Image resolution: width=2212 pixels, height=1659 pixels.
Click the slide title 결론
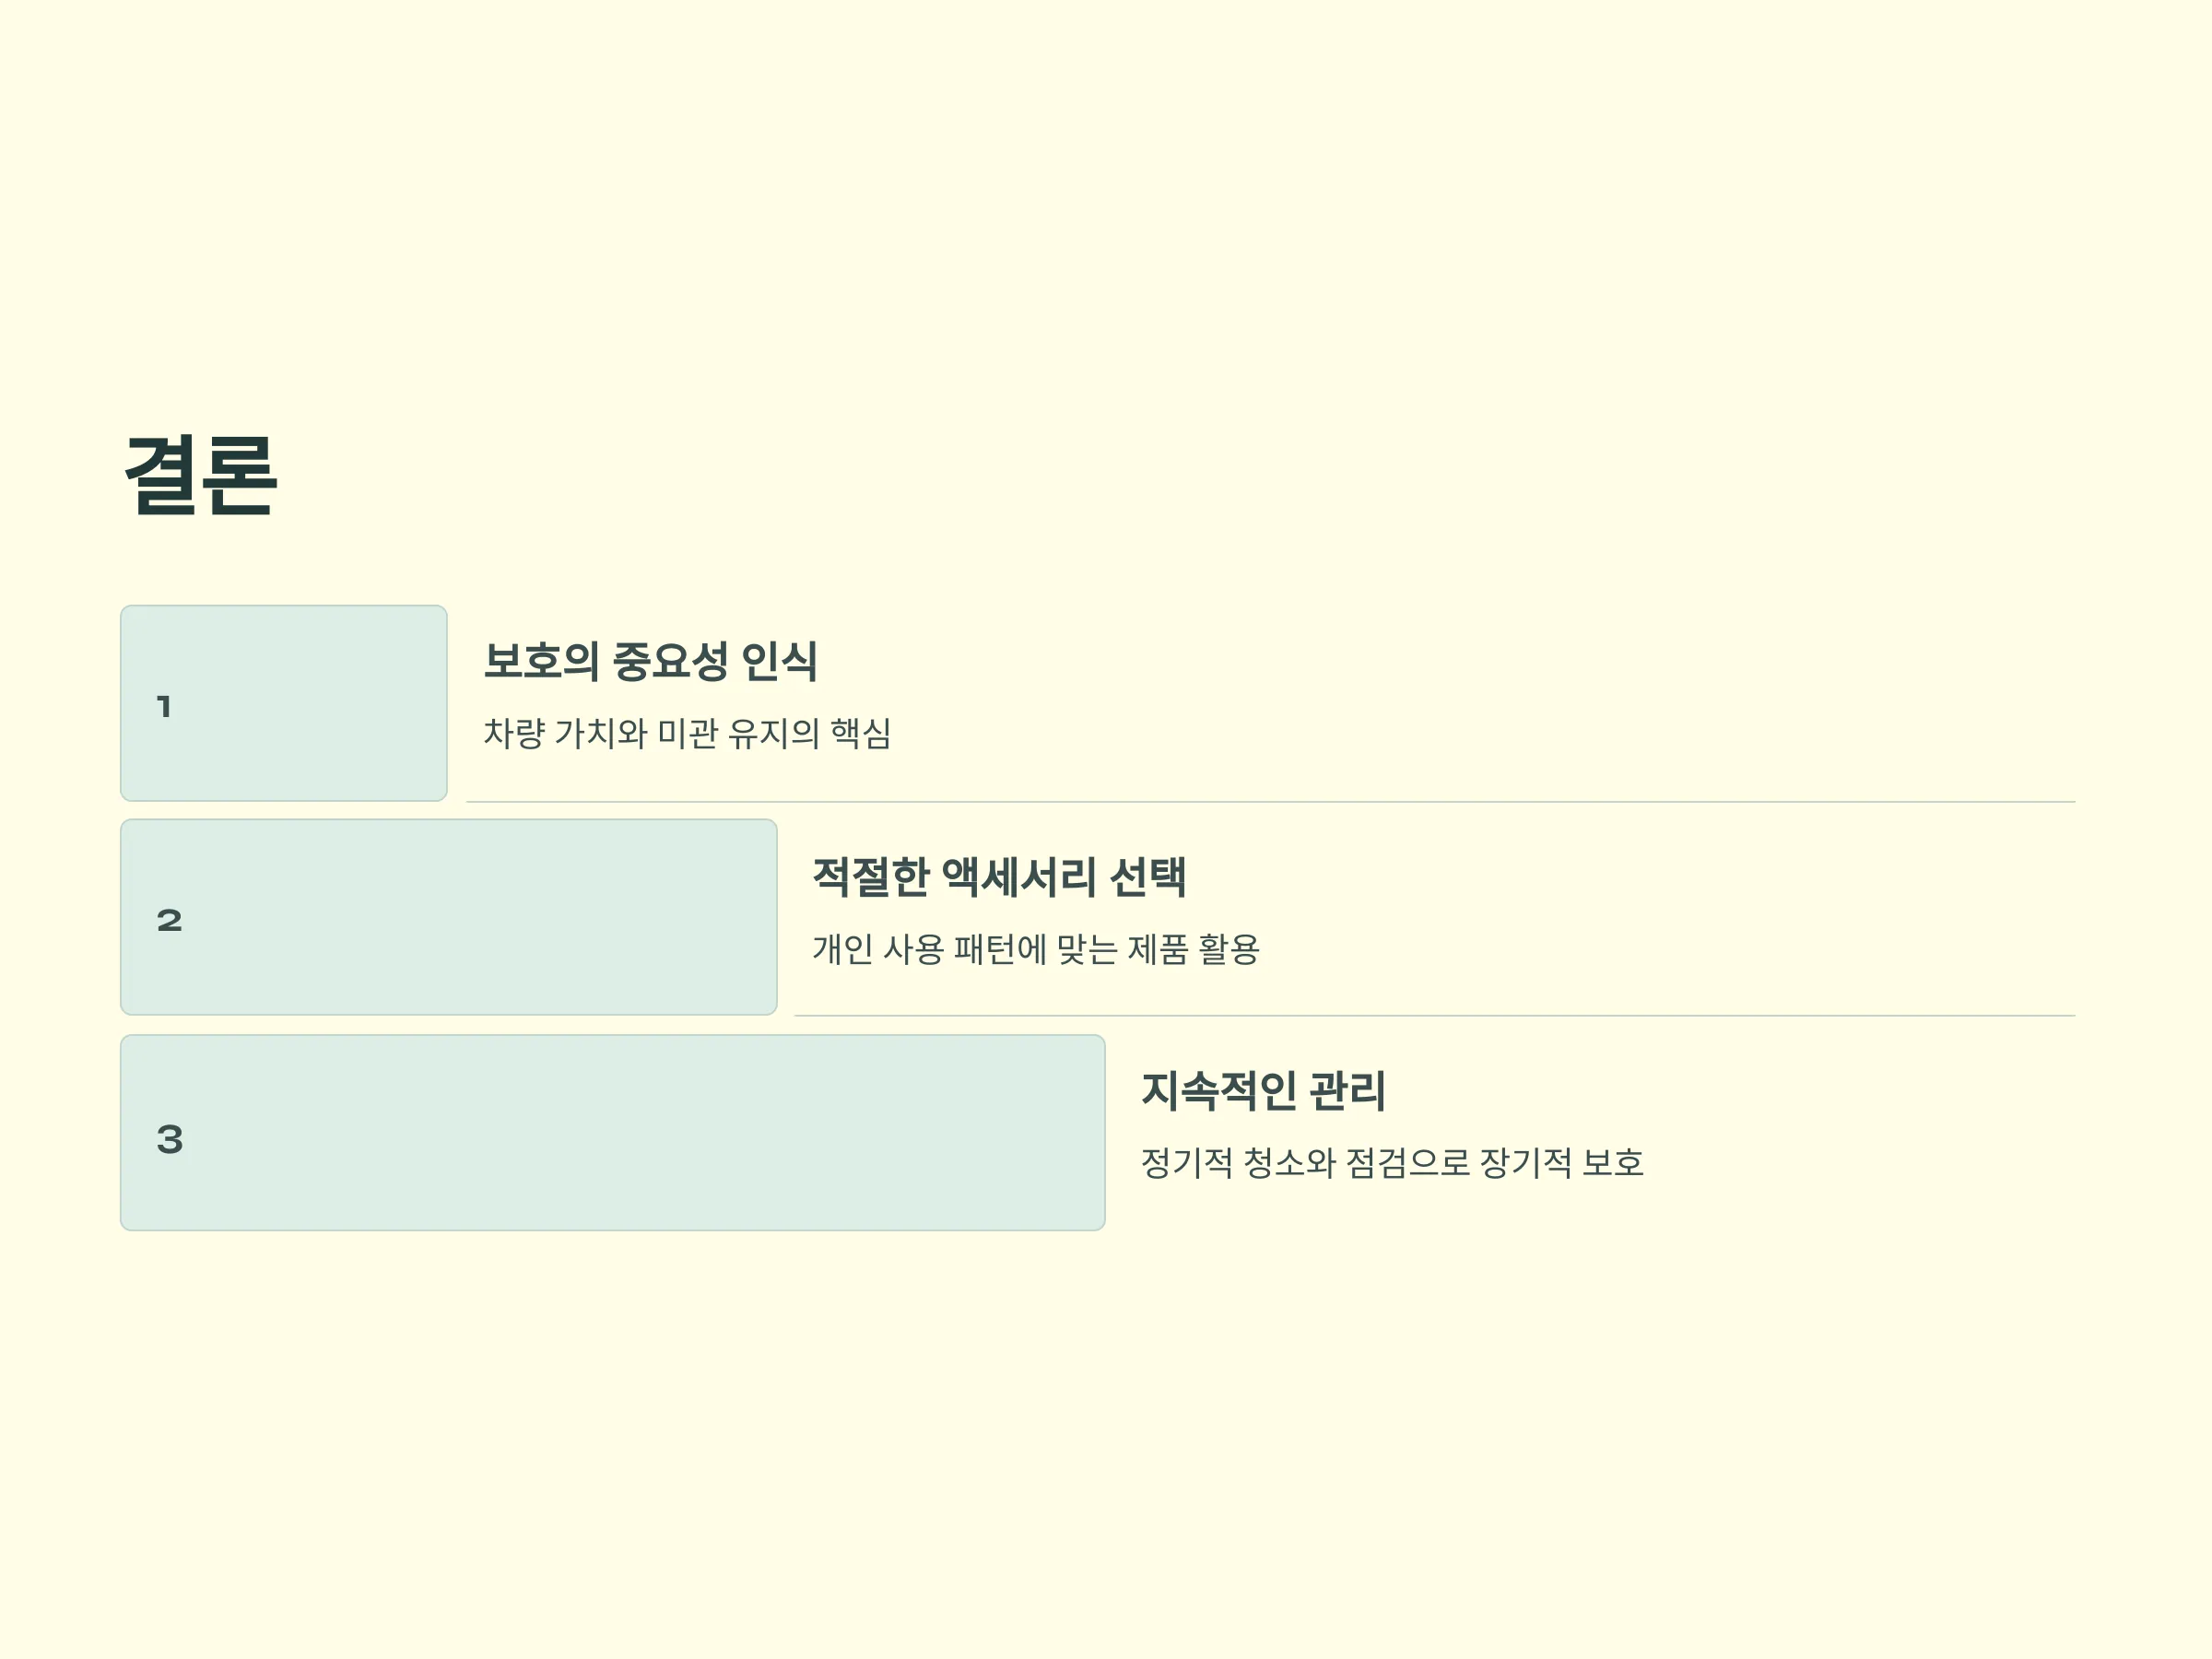point(200,476)
